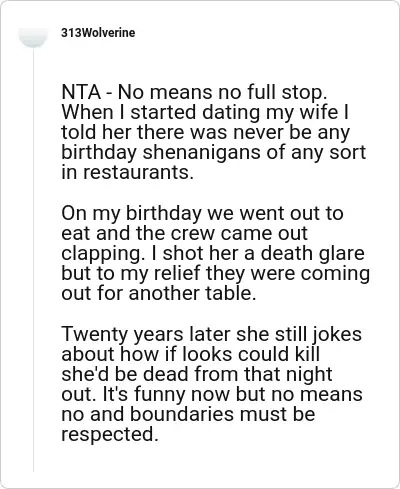Click the commenter's avatar image
Viewport: 400px width, 489px height.
tap(33, 36)
